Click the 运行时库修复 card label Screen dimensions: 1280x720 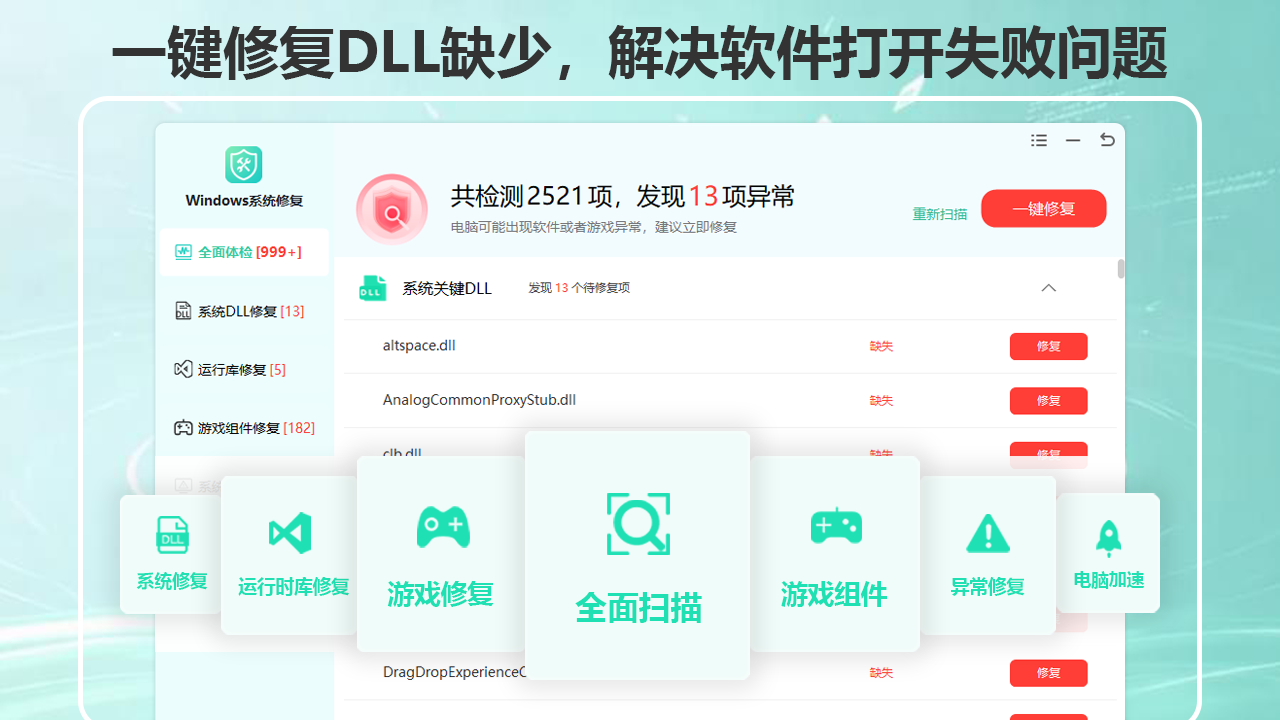tap(293, 586)
